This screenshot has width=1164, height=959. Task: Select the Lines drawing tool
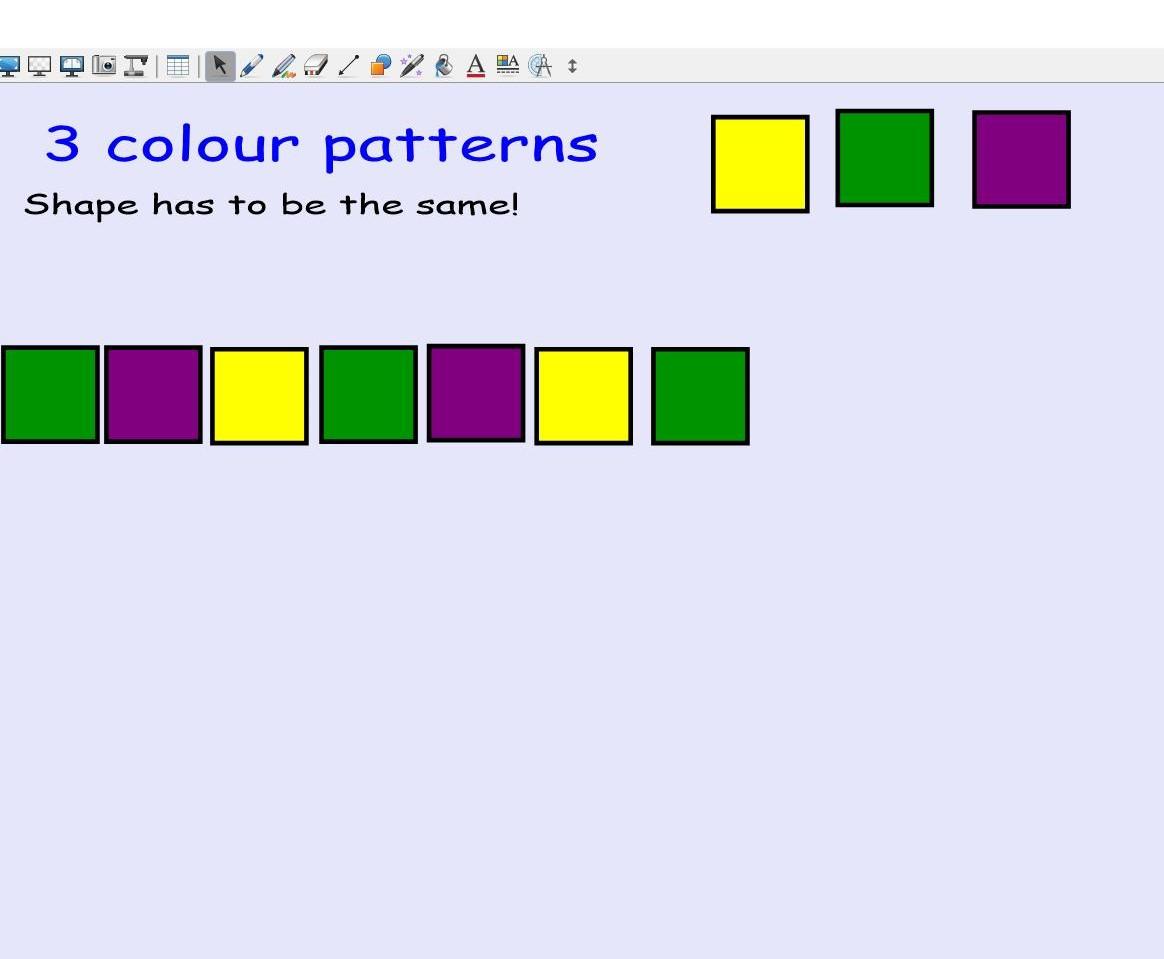click(x=348, y=66)
